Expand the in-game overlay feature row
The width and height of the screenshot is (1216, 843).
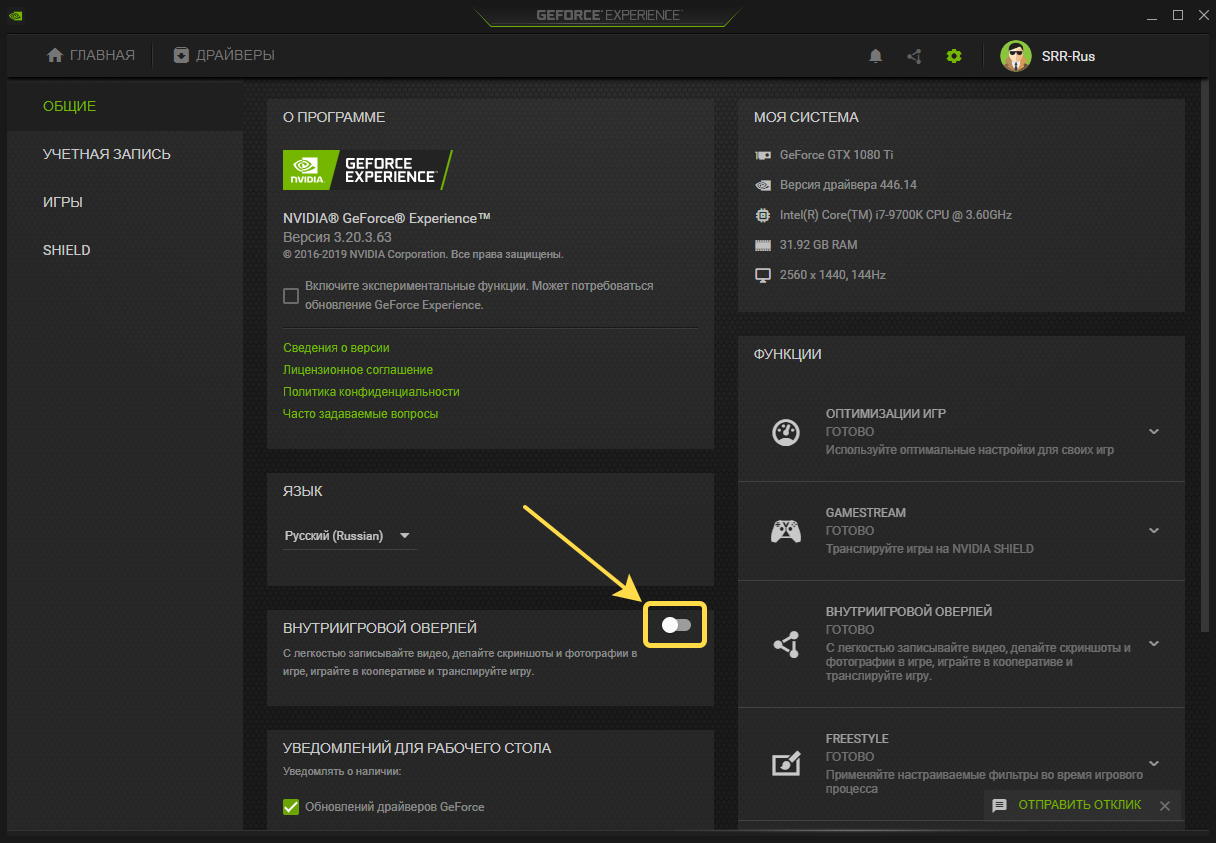click(1154, 644)
